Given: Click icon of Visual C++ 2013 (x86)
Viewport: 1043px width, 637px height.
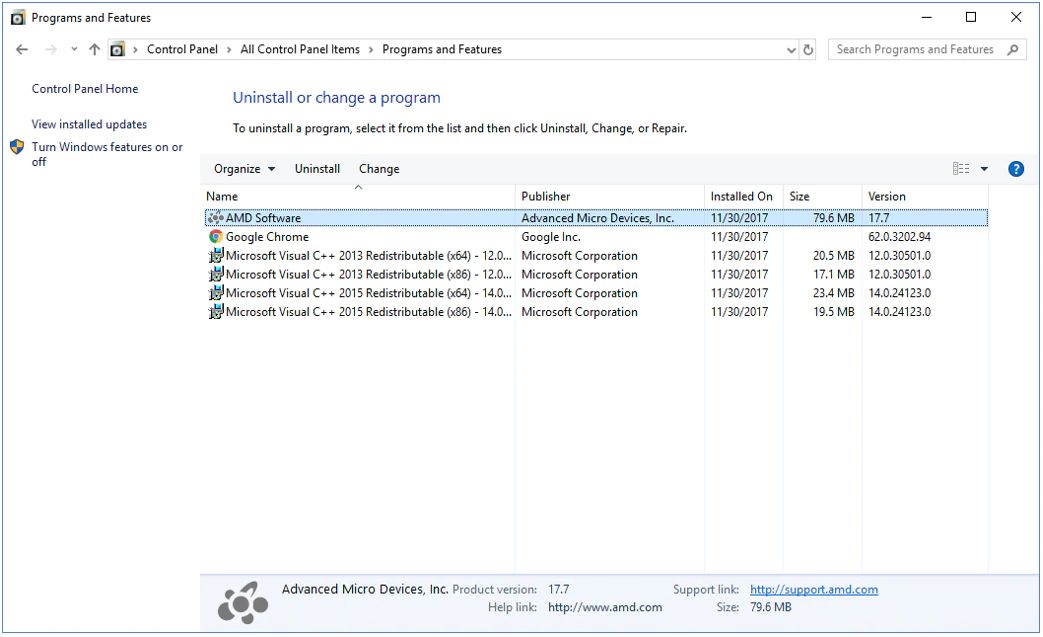Looking at the screenshot, I should click(215, 275).
